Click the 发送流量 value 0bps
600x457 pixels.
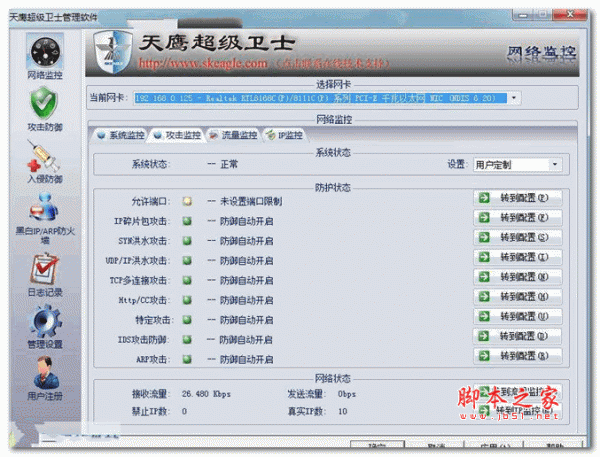347,394
